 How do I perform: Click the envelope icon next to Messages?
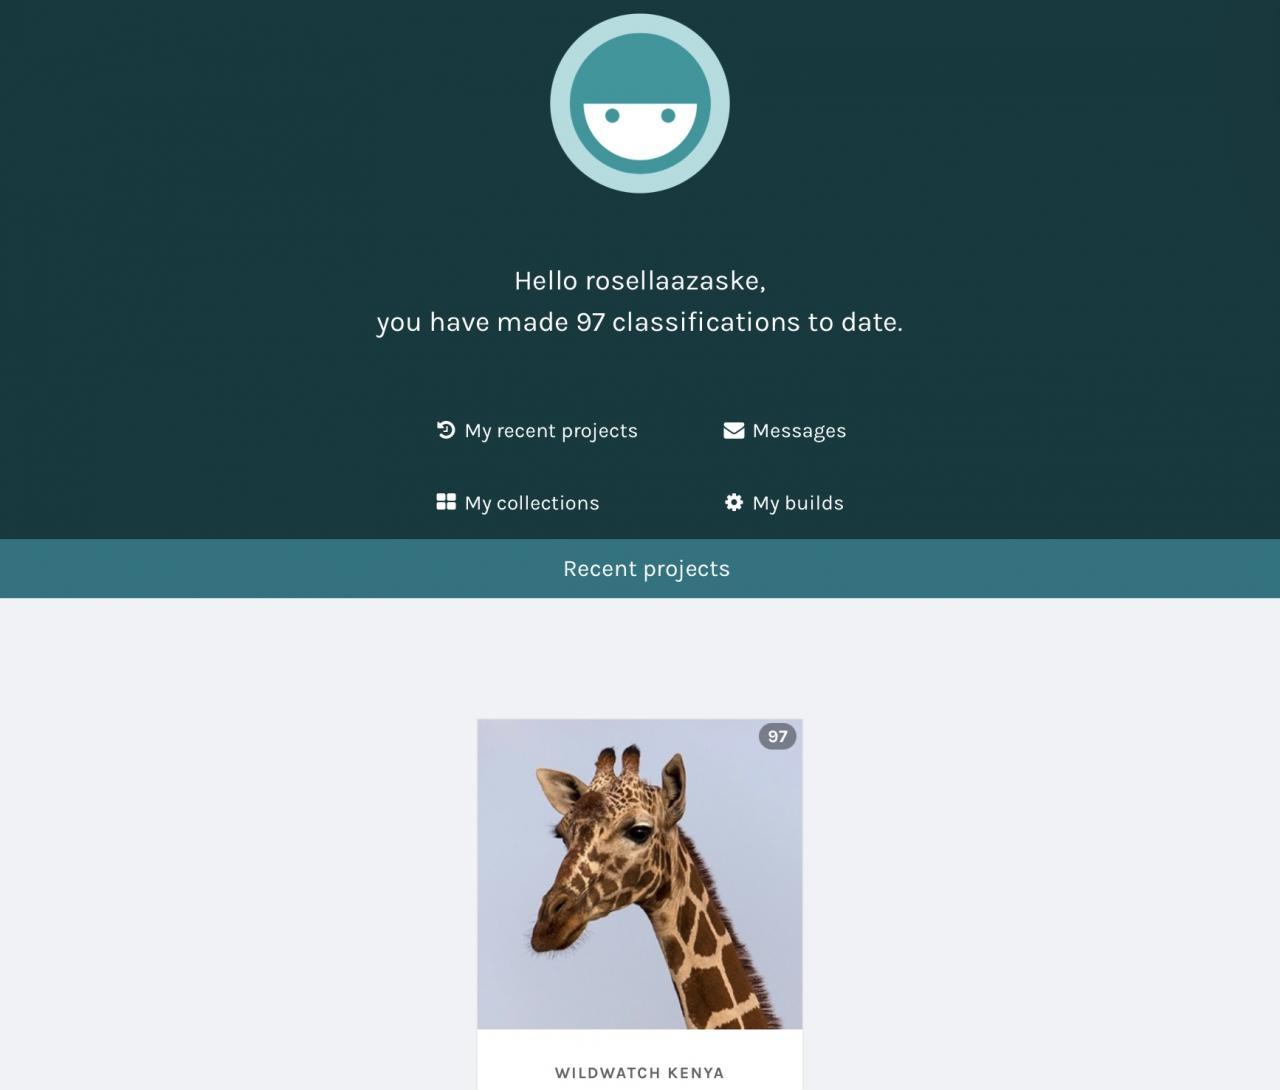pyautogui.click(x=734, y=430)
